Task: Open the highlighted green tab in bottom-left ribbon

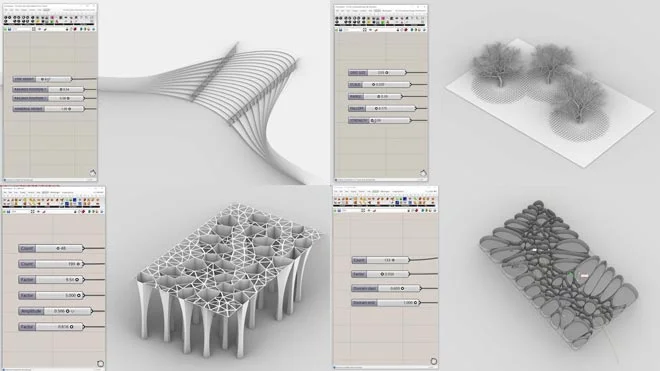Action: (x=45, y=192)
